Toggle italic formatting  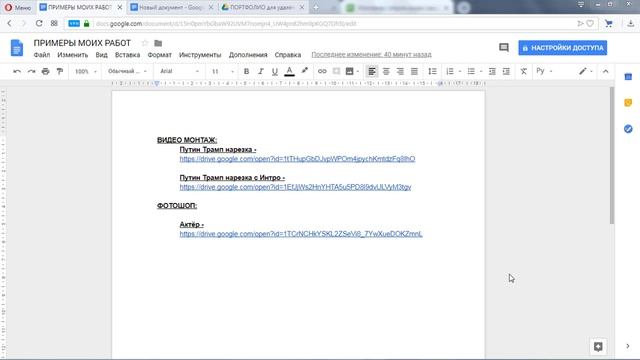[x=260, y=71]
